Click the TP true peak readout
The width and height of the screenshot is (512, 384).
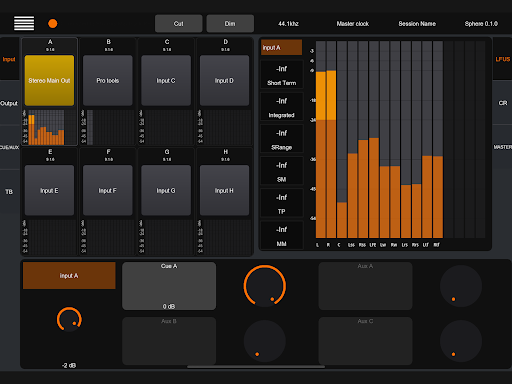click(x=282, y=203)
